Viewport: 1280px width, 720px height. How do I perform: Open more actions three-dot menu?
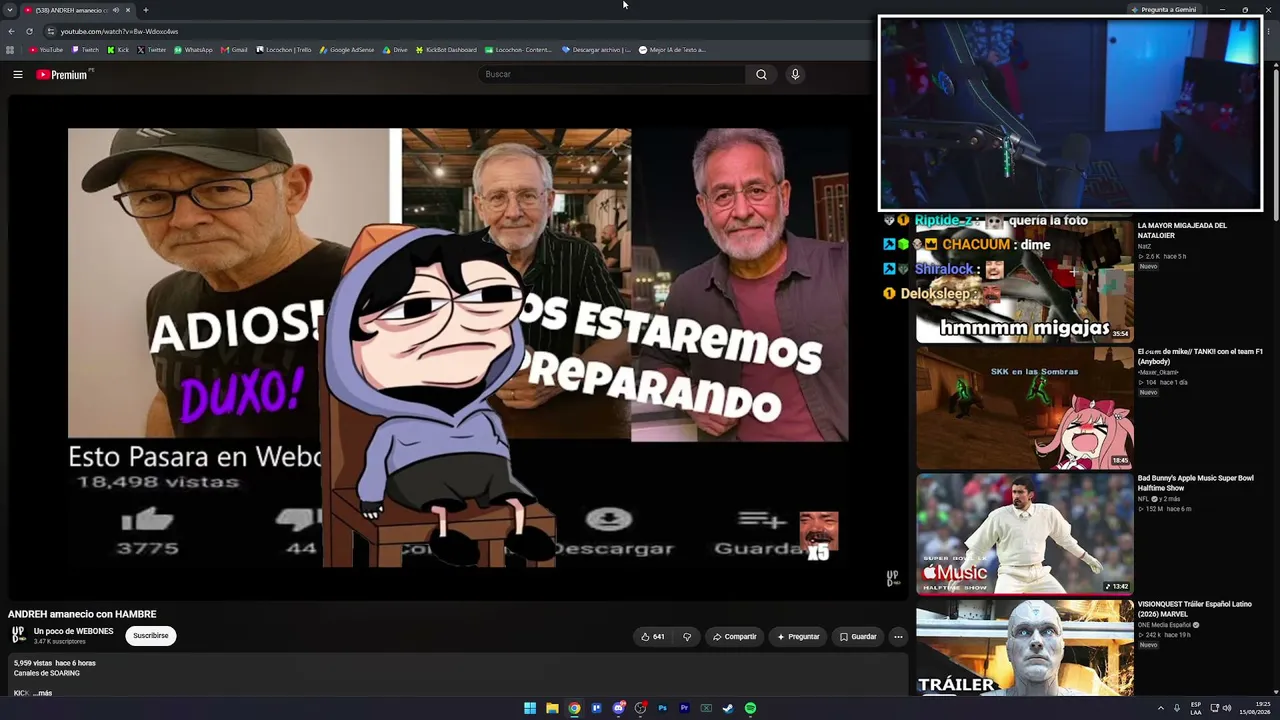pos(898,637)
